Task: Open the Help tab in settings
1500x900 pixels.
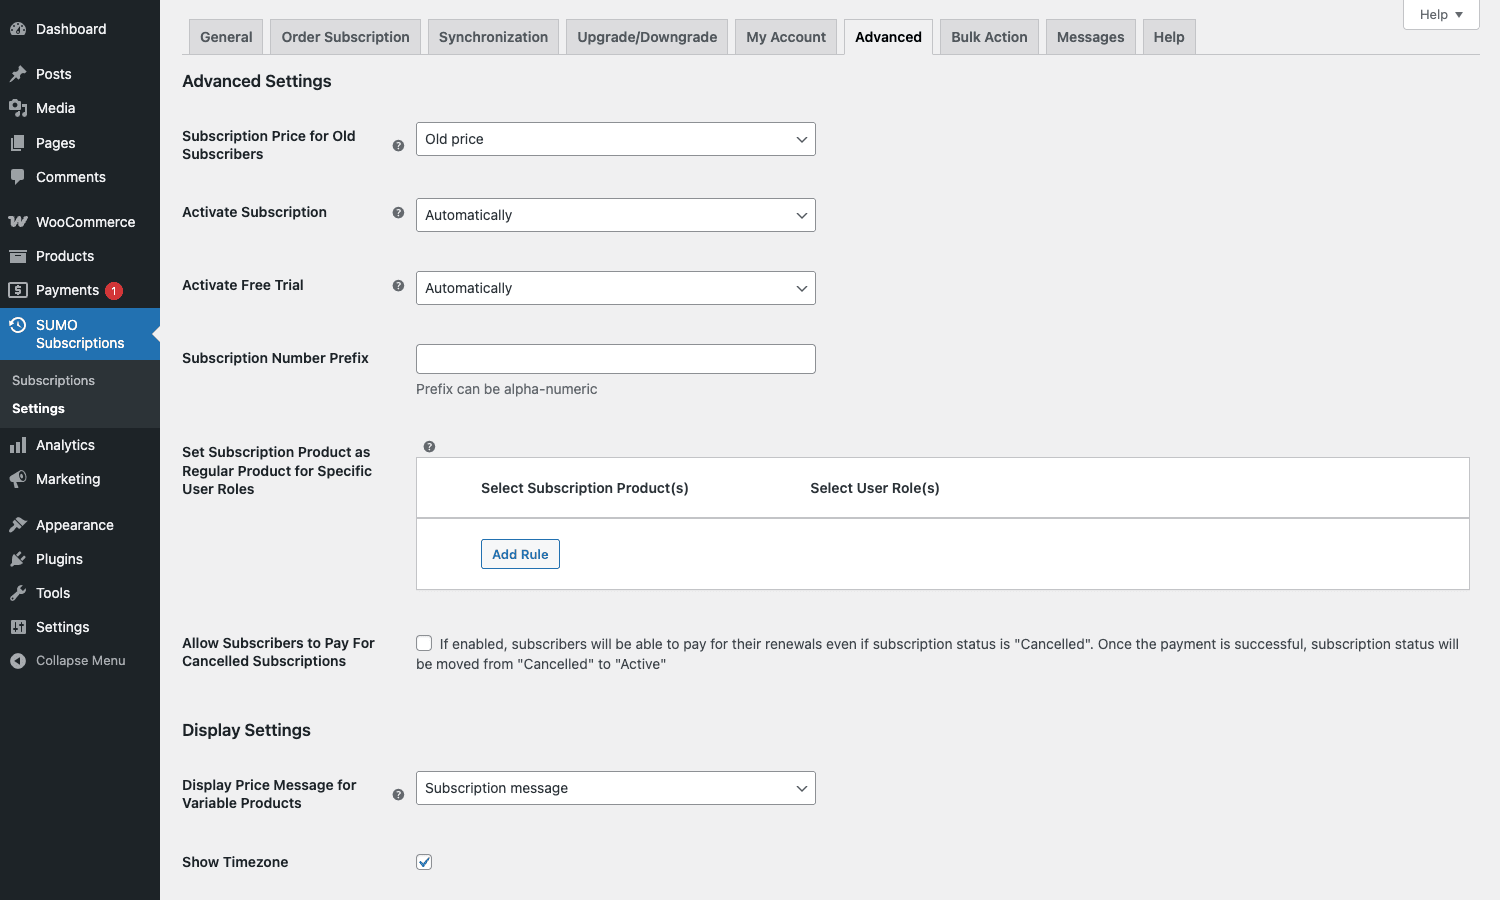Action: pos(1169,37)
